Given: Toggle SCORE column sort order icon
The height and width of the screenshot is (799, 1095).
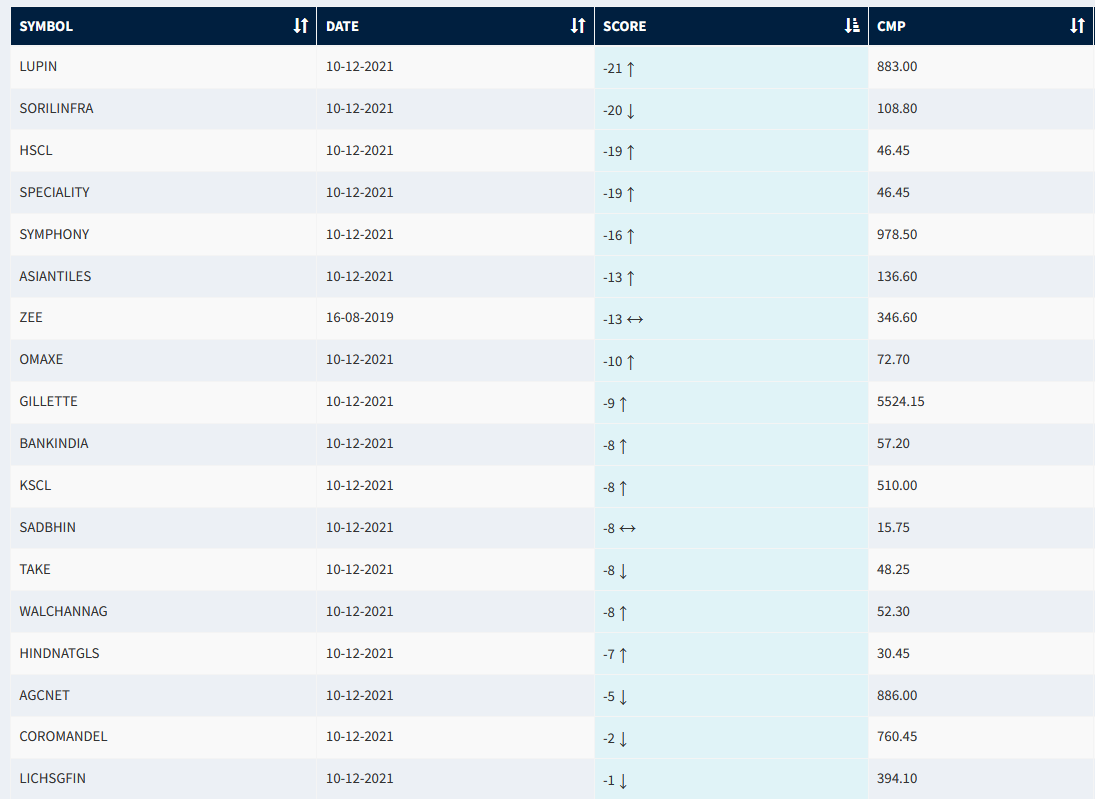Looking at the screenshot, I should click(x=852, y=26).
